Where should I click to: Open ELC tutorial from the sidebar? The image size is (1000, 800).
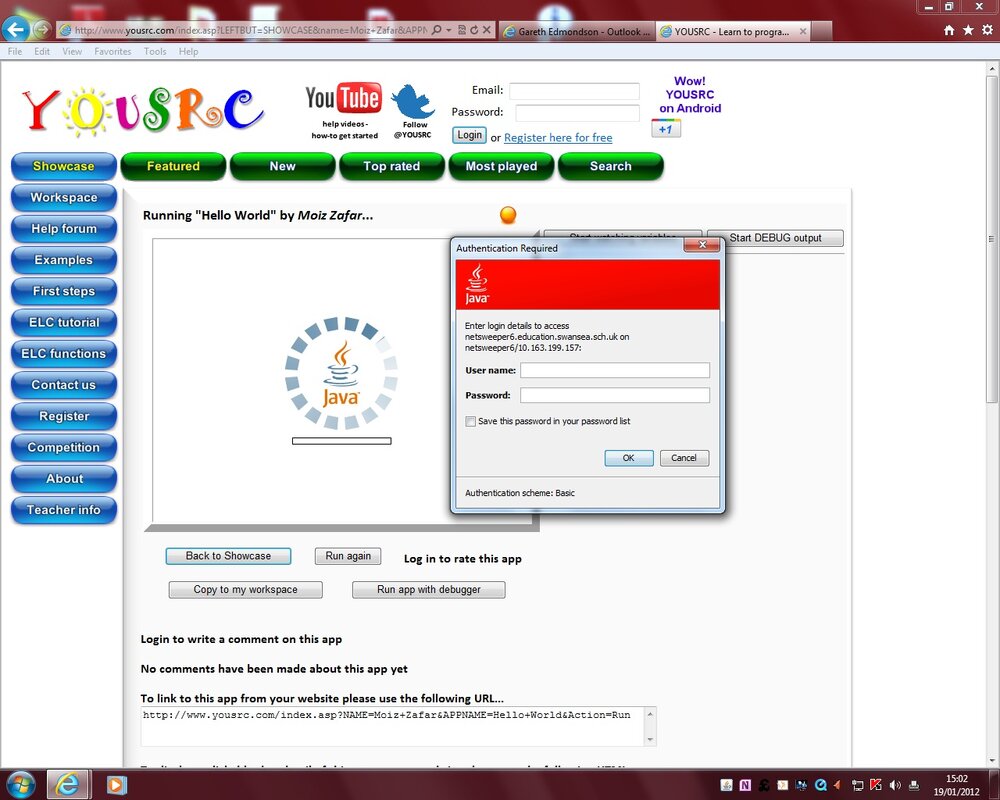[x=64, y=322]
